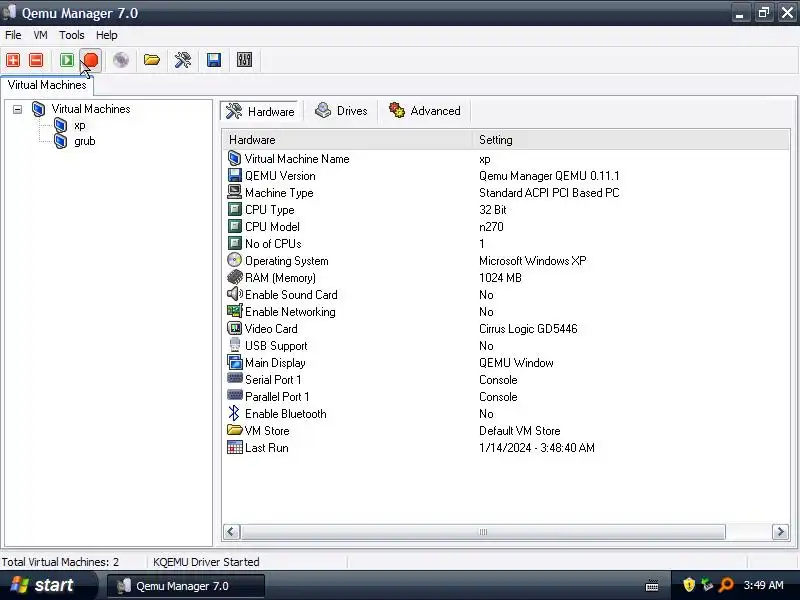800x600 pixels.
Task: Click the horizontal scrollbar right arrow
Action: [x=780, y=532]
